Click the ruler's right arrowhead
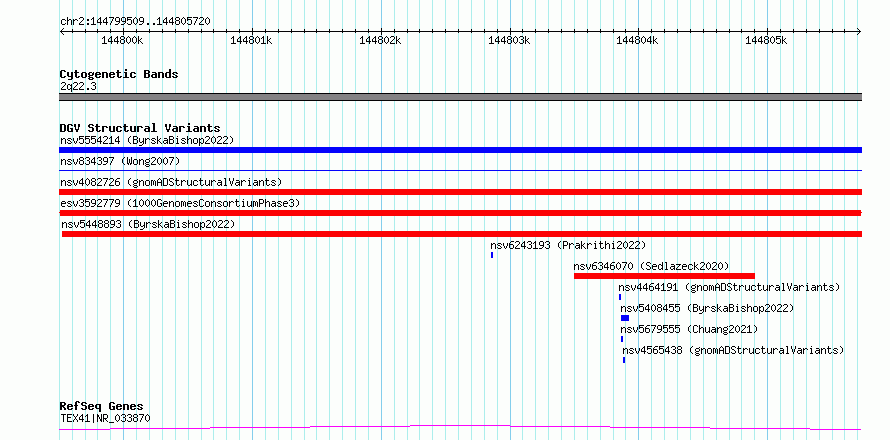Image resolution: width=890 pixels, height=440 pixels. coord(859,31)
